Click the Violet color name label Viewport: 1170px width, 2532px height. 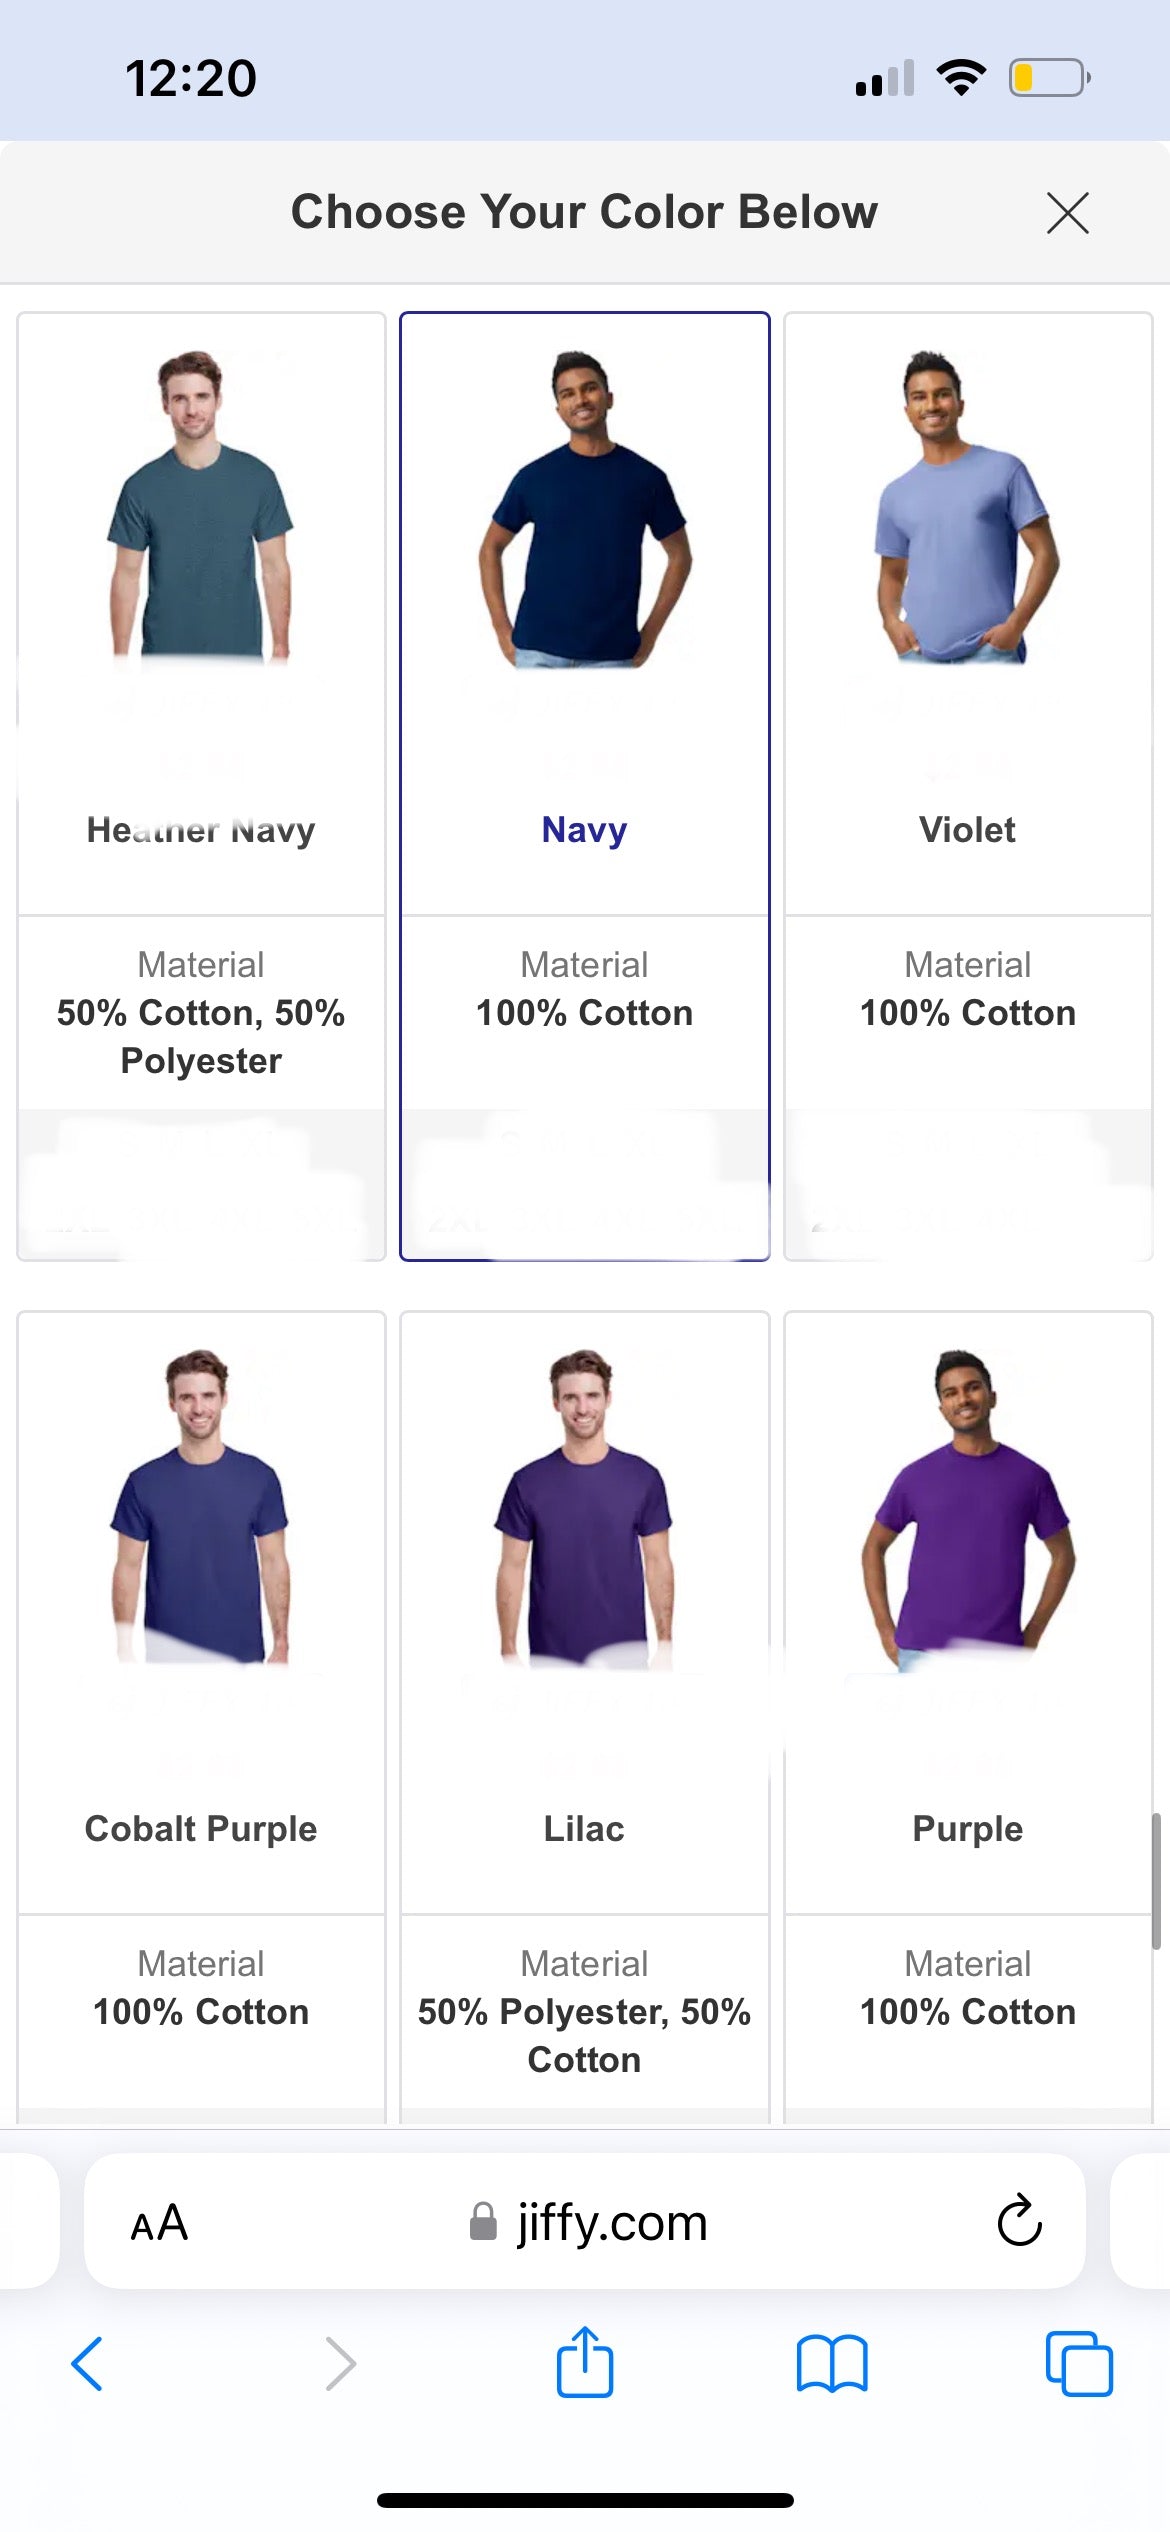967,829
